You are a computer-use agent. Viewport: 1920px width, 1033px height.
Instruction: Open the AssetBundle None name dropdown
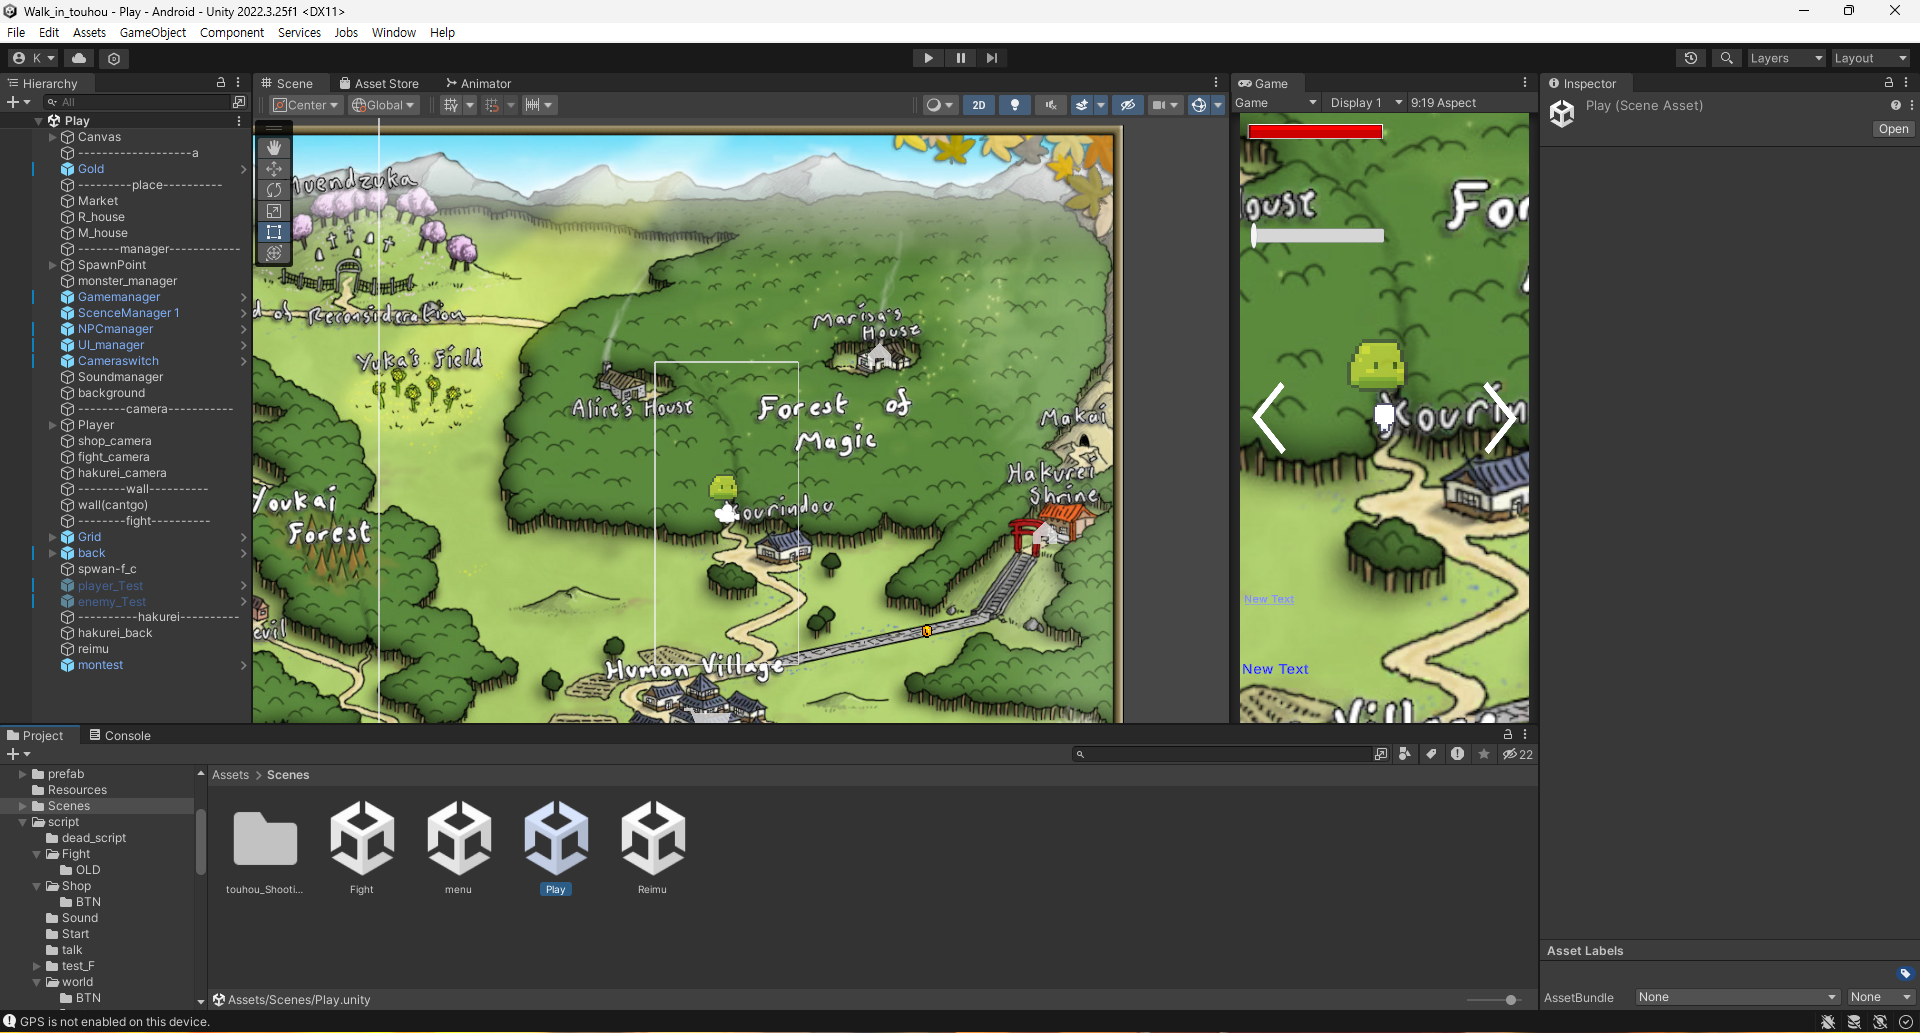click(1737, 997)
